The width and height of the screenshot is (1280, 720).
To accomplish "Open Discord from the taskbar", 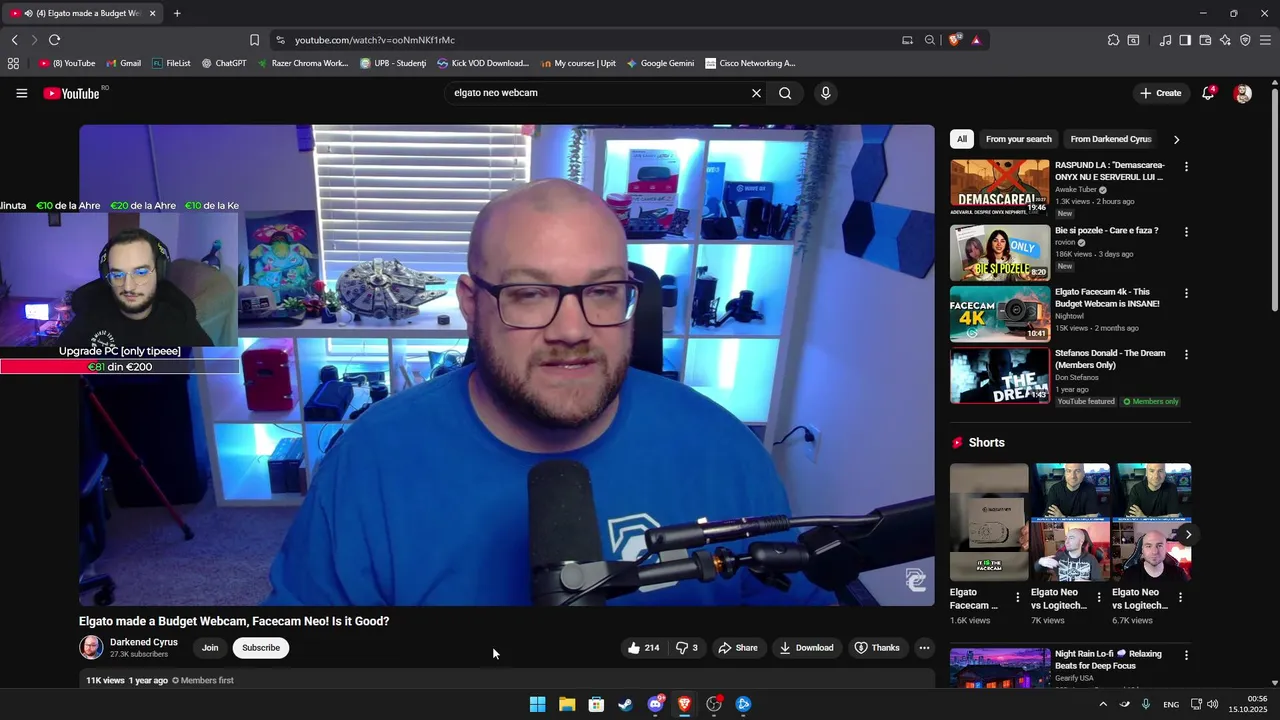I will [655, 704].
